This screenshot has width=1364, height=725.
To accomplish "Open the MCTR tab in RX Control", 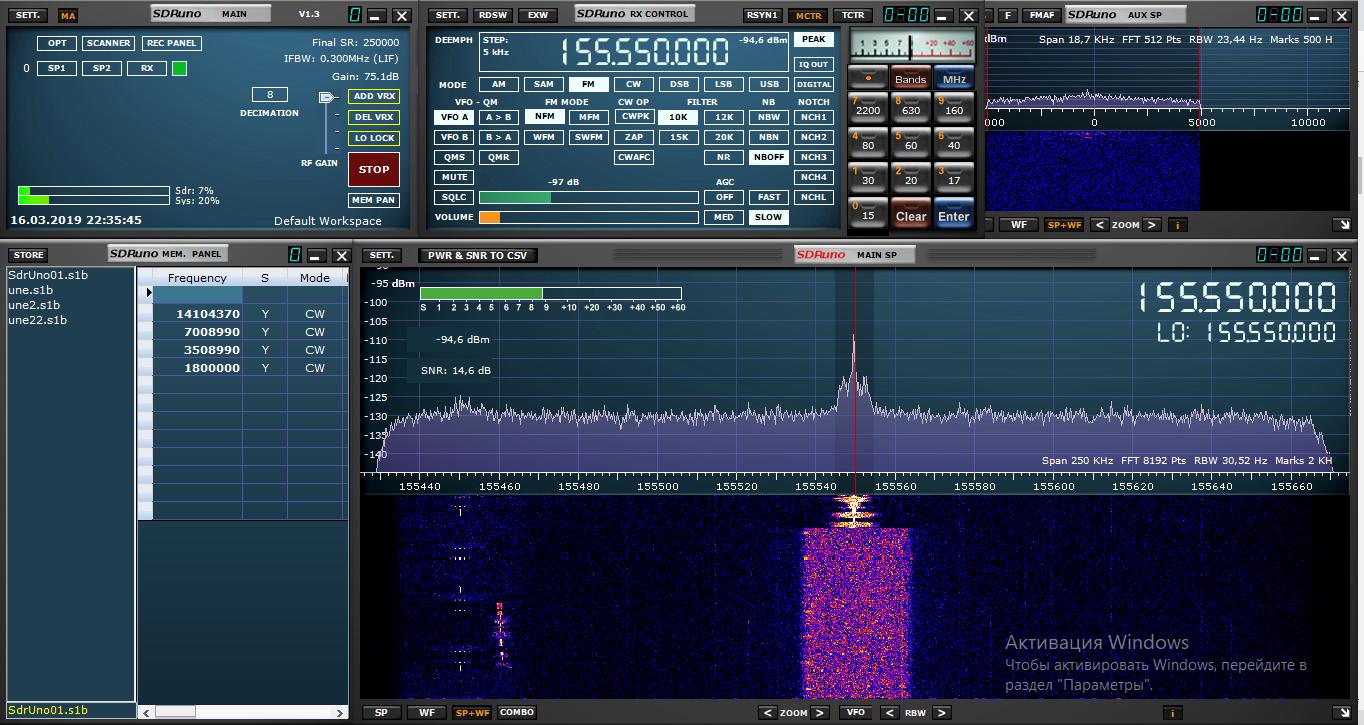I will 807,15.
